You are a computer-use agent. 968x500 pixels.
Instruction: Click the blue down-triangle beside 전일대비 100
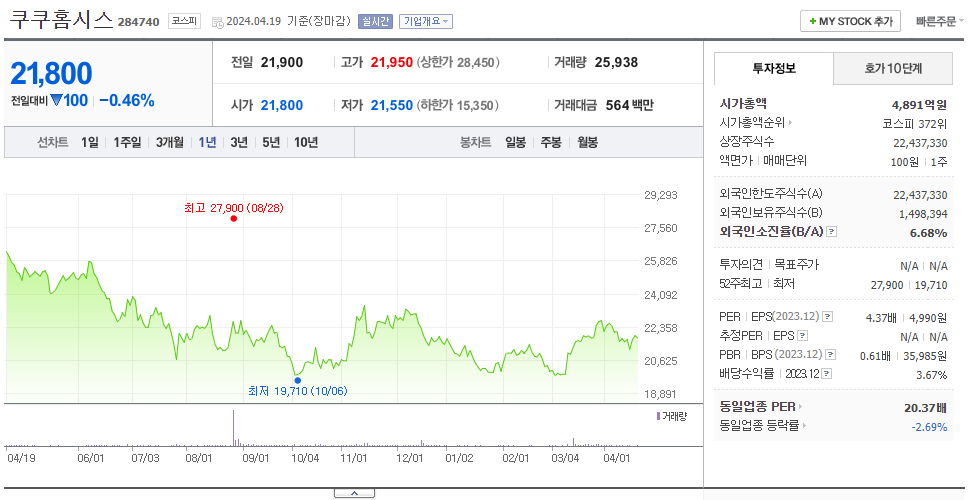57,100
